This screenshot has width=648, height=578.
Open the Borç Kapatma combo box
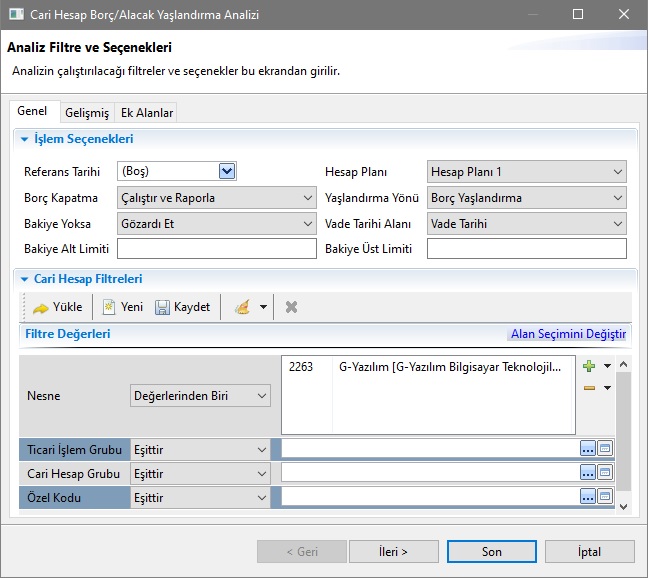[217, 198]
